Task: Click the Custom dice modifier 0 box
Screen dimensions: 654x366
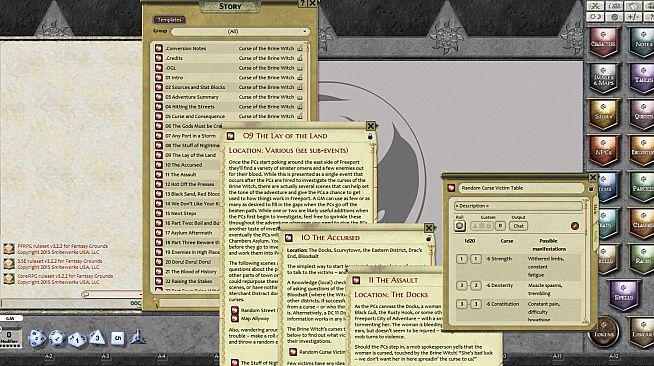Action: [x=500, y=226]
